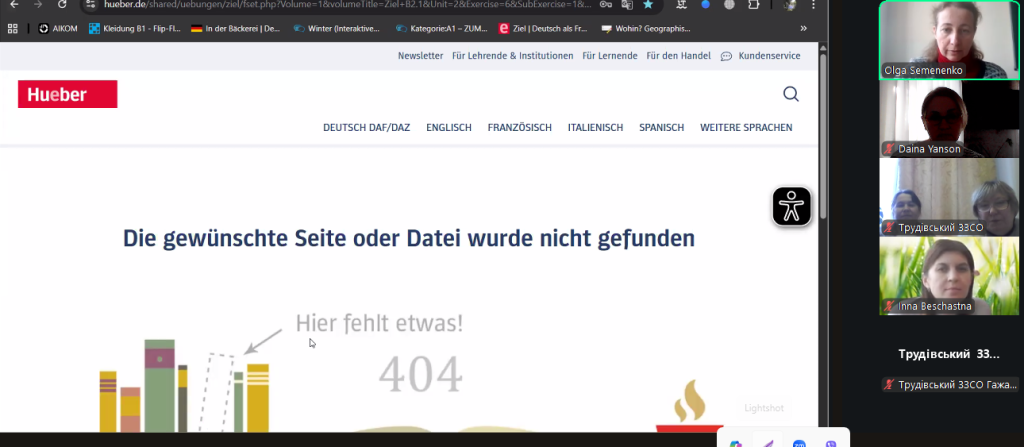Open the ENGLISCH menu
Image resolution: width=1024 pixels, height=447 pixels.
point(449,127)
